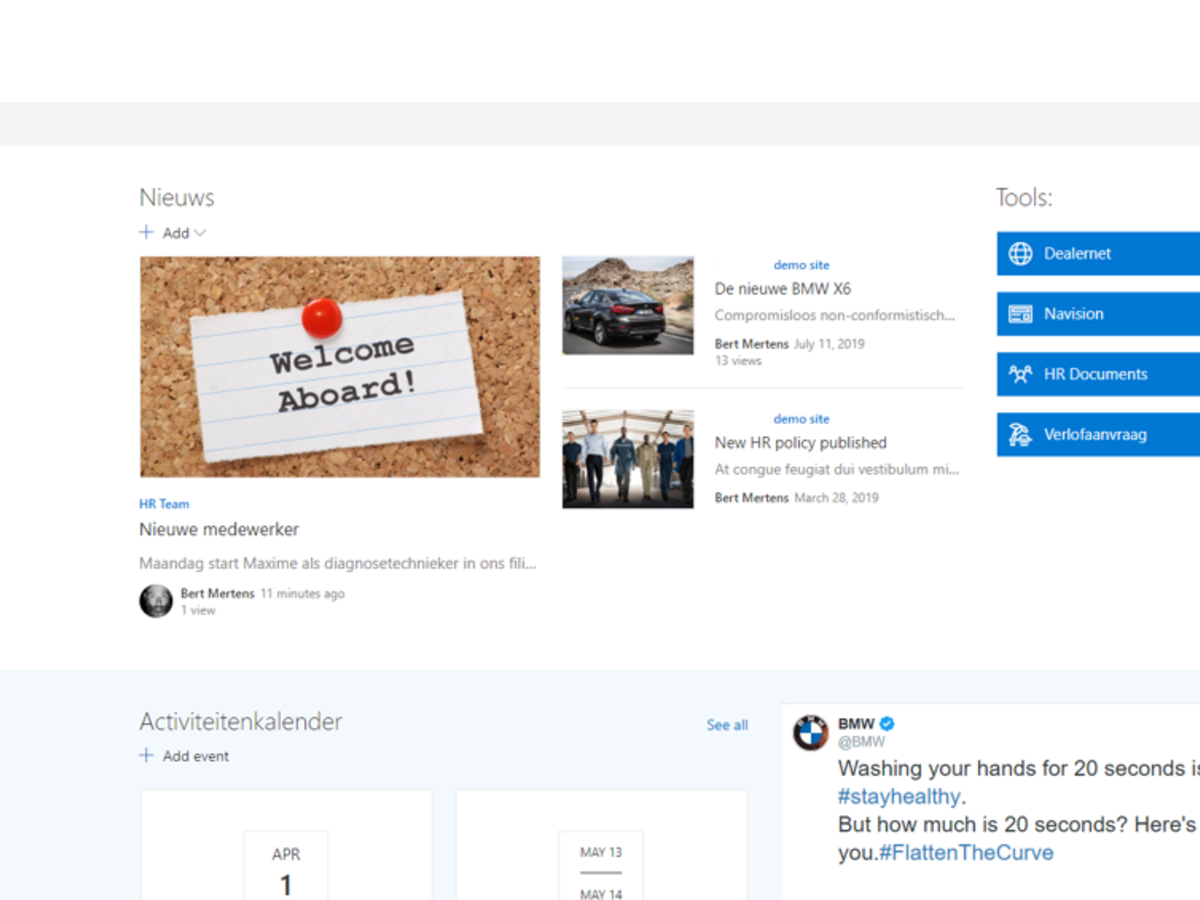1200x900 pixels.
Task: Open the Nieuwe medewerker article title
Action: [219, 529]
